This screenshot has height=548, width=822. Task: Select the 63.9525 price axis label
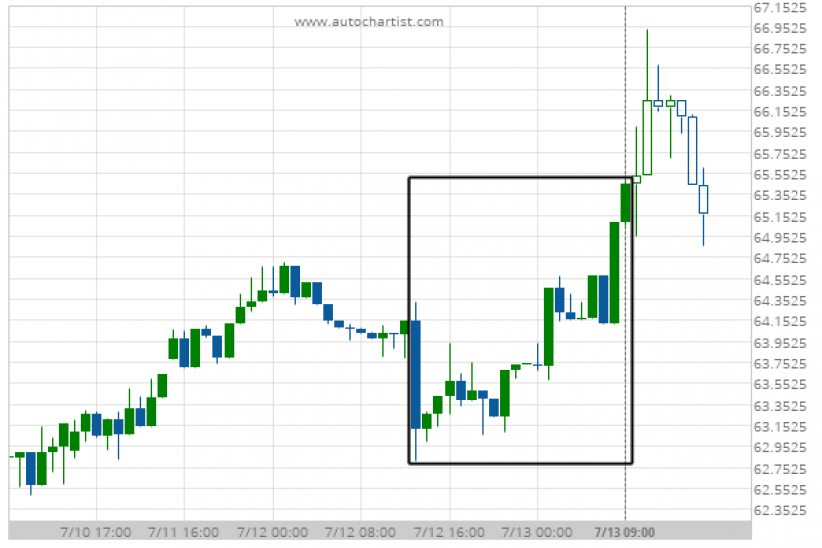(x=780, y=342)
